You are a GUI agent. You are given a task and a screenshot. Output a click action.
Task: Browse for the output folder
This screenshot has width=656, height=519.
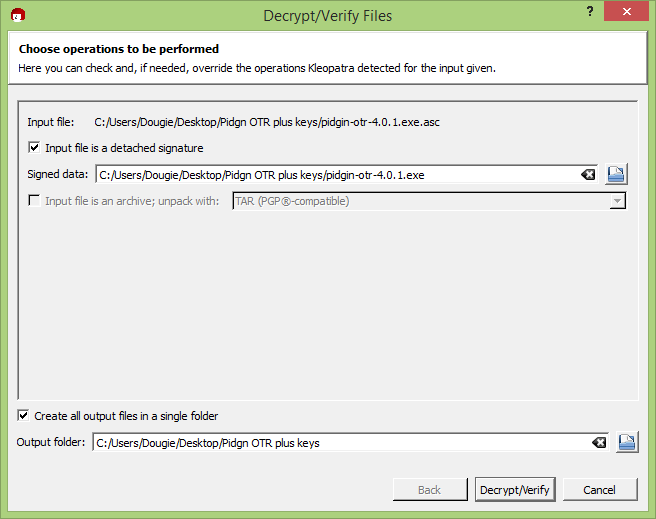click(627, 442)
